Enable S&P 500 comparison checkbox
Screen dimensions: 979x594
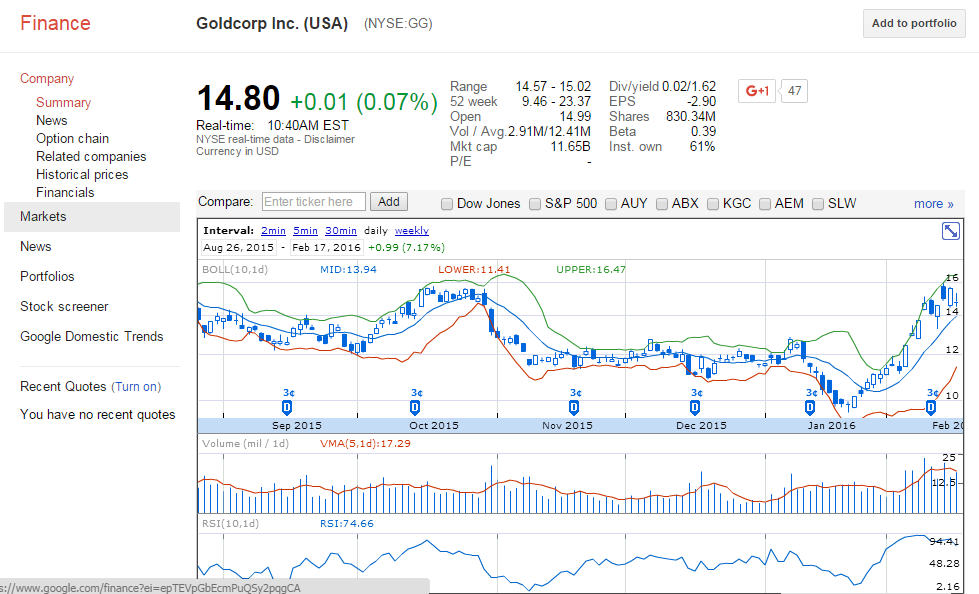pyautogui.click(x=534, y=204)
